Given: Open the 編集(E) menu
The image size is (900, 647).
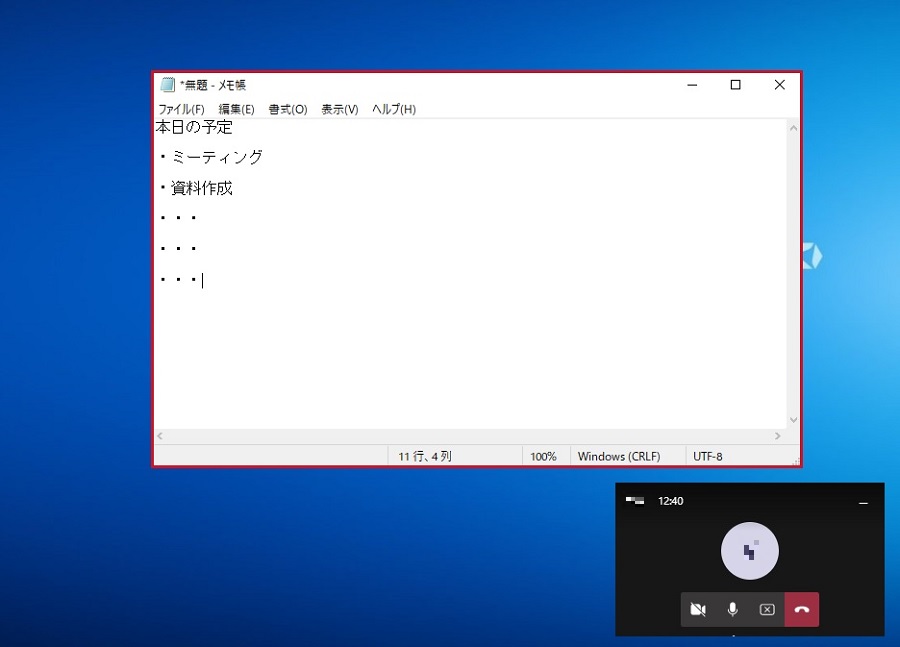Looking at the screenshot, I should click(236, 109).
